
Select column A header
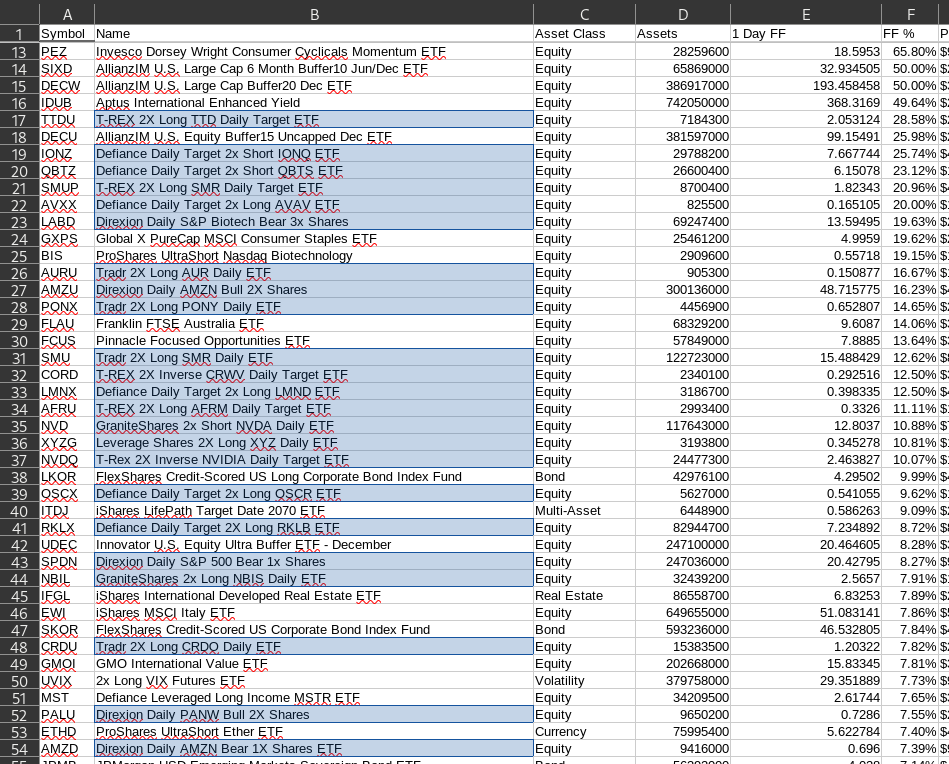[67, 15]
